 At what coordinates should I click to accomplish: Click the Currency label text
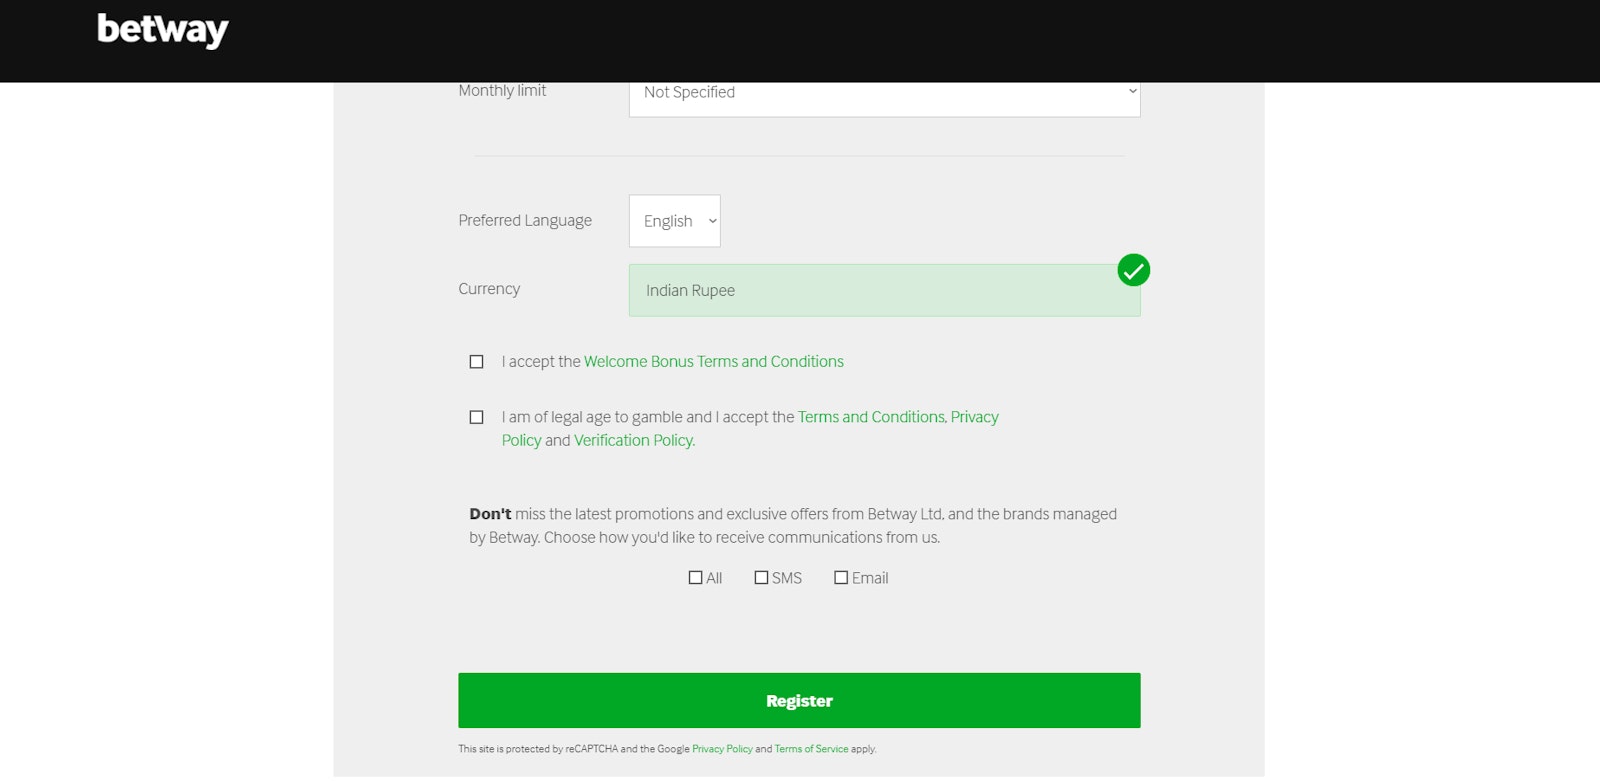[x=489, y=289]
